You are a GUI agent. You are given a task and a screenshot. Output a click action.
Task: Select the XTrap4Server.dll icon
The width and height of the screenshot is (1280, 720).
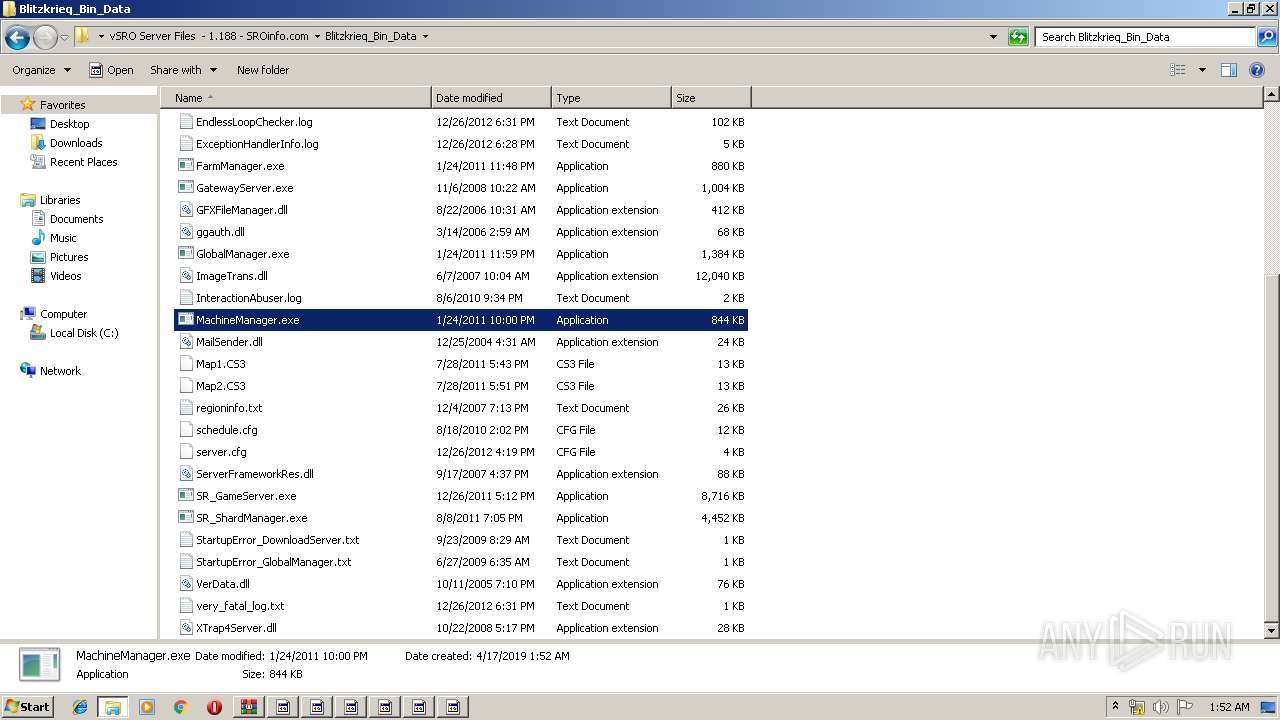coord(185,628)
